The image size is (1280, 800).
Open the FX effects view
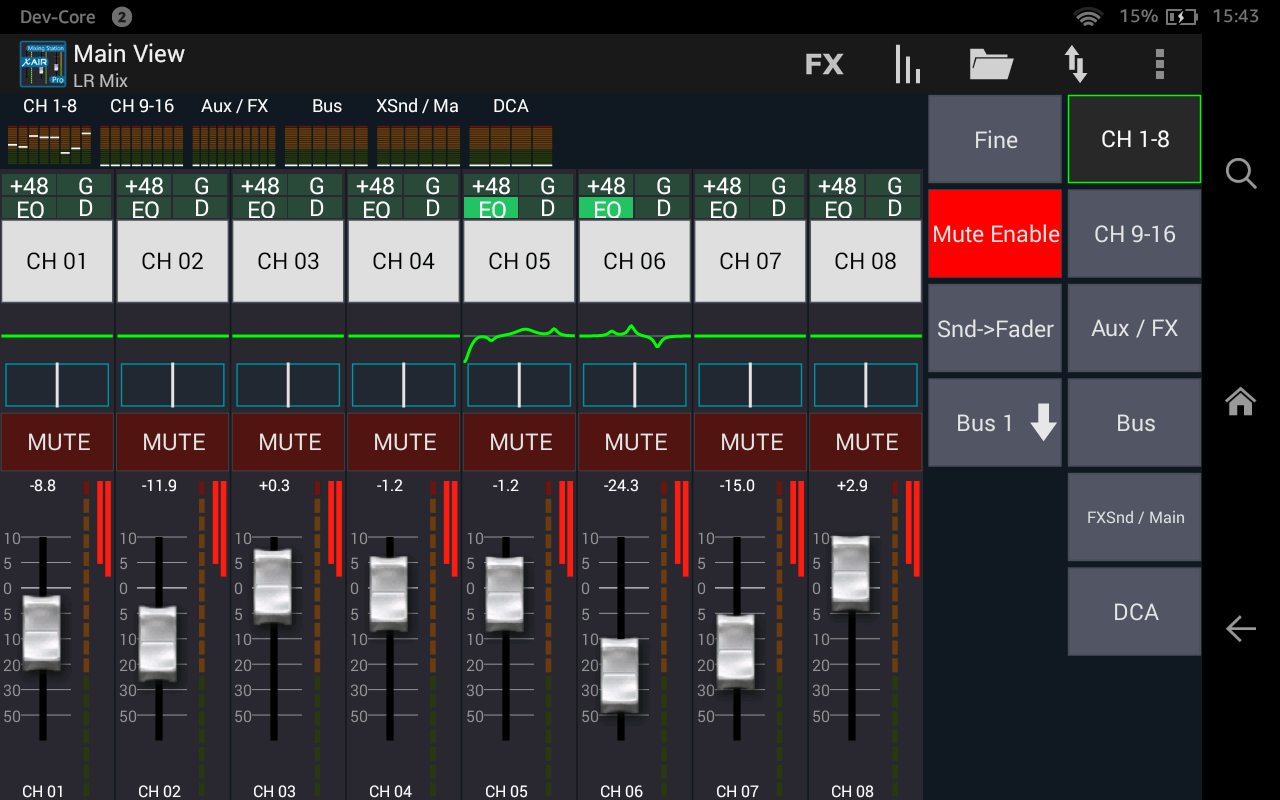[824, 65]
